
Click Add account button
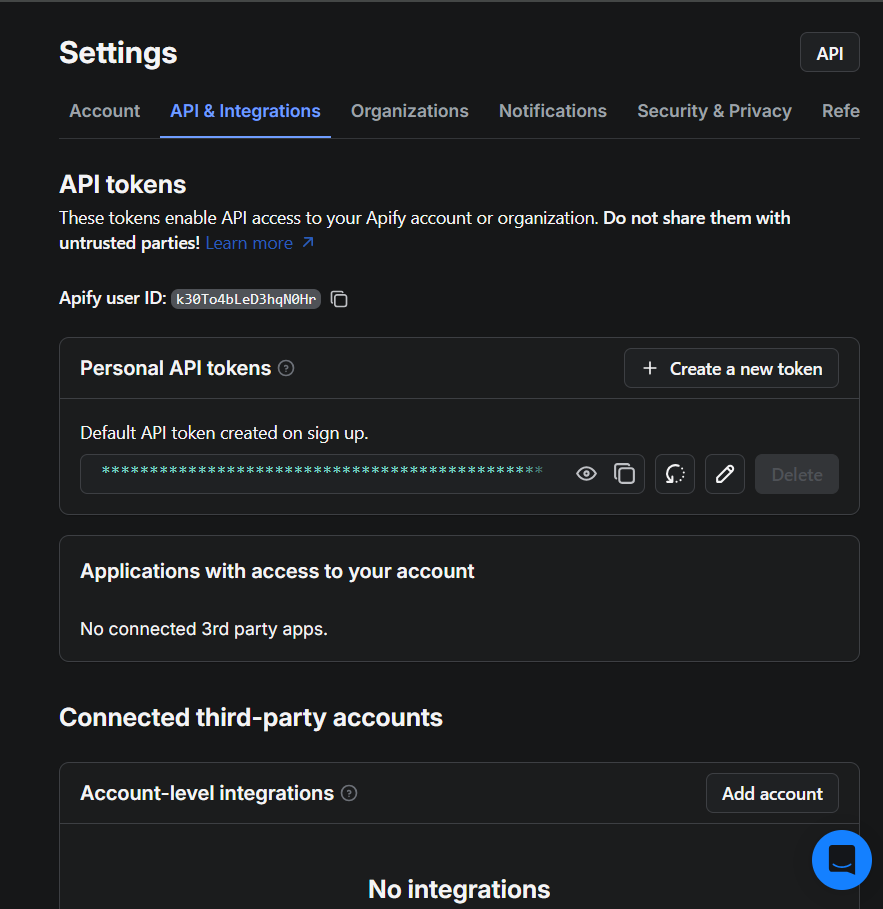point(772,793)
